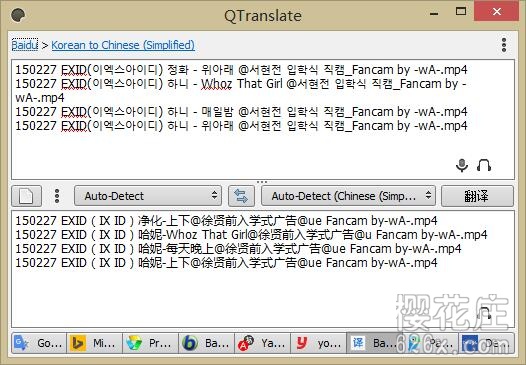The image size is (526, 365).
Task: Open the three-dot menu beside clear button
Action: tap(57, 196)
